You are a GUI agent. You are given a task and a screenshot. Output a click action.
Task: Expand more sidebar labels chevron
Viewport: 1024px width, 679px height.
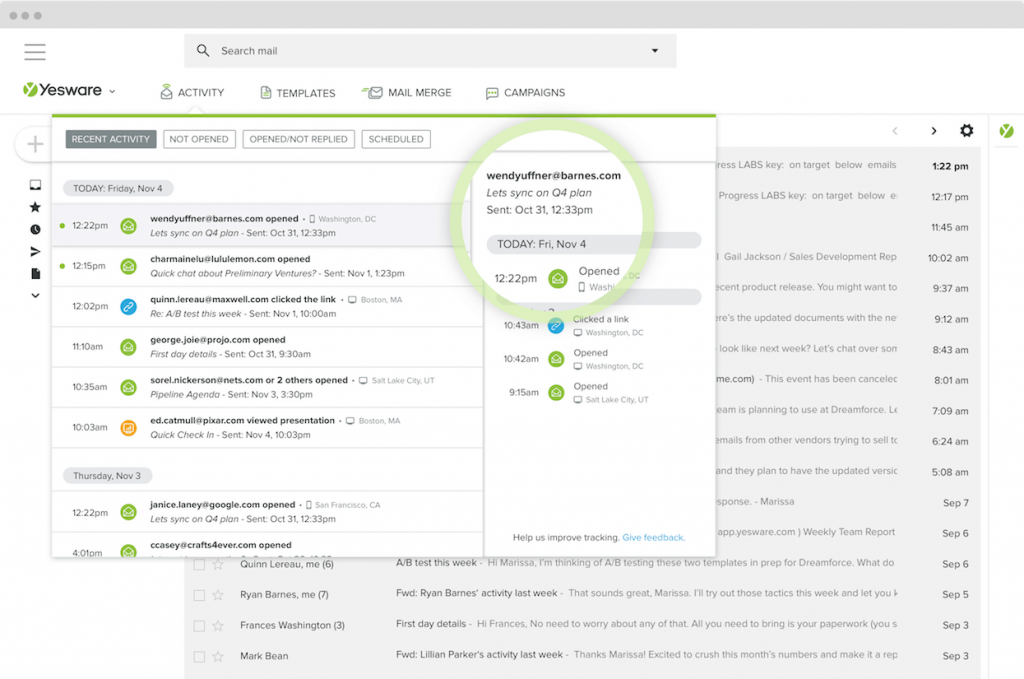pyautogui.click(x=35, y=295)
